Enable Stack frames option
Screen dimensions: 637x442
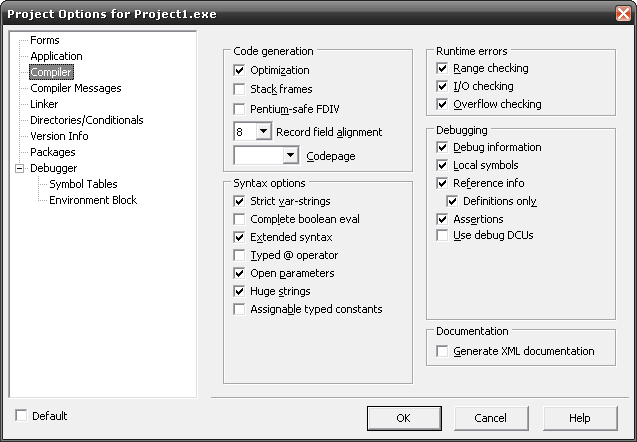click(x=239, y=89)
